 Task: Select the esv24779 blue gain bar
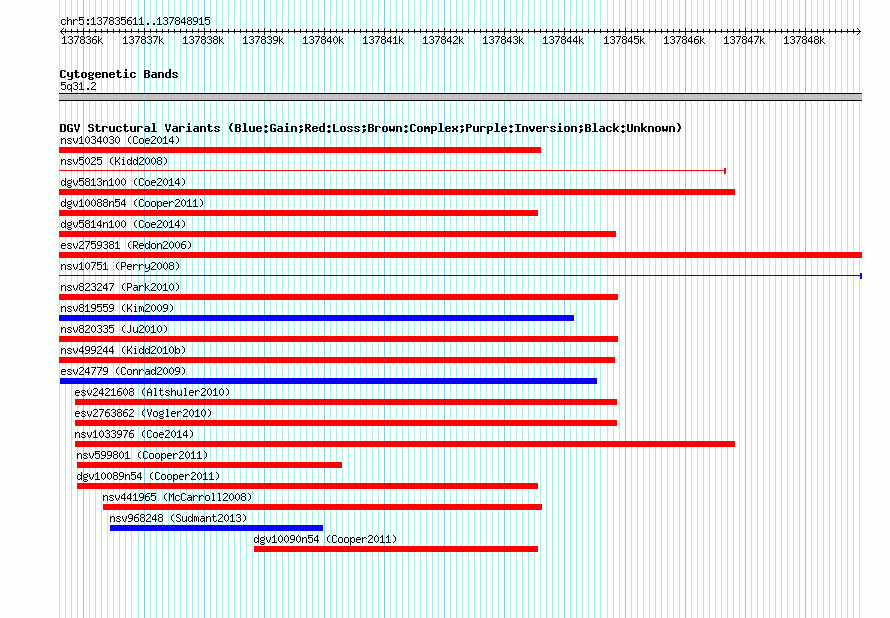point(329,381)
